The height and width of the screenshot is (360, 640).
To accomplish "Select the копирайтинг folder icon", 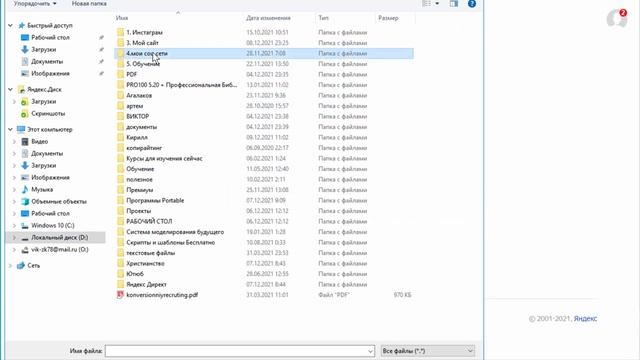I will click(120, 148).
